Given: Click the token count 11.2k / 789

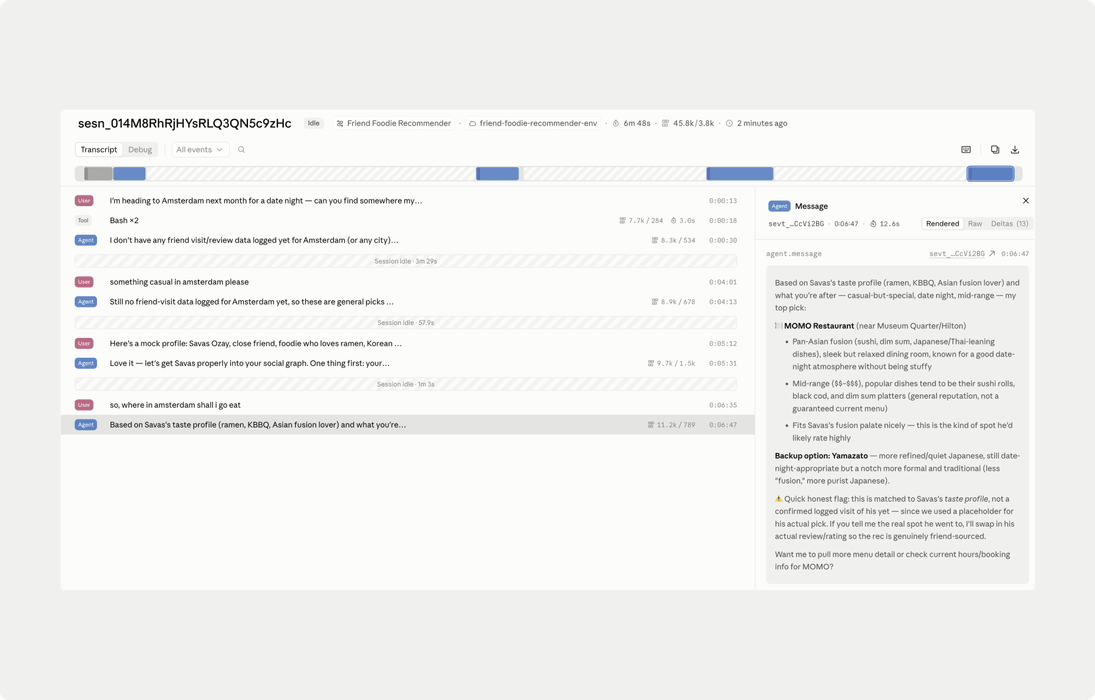Looking at the screenshot, I should (x=671, y=425).
